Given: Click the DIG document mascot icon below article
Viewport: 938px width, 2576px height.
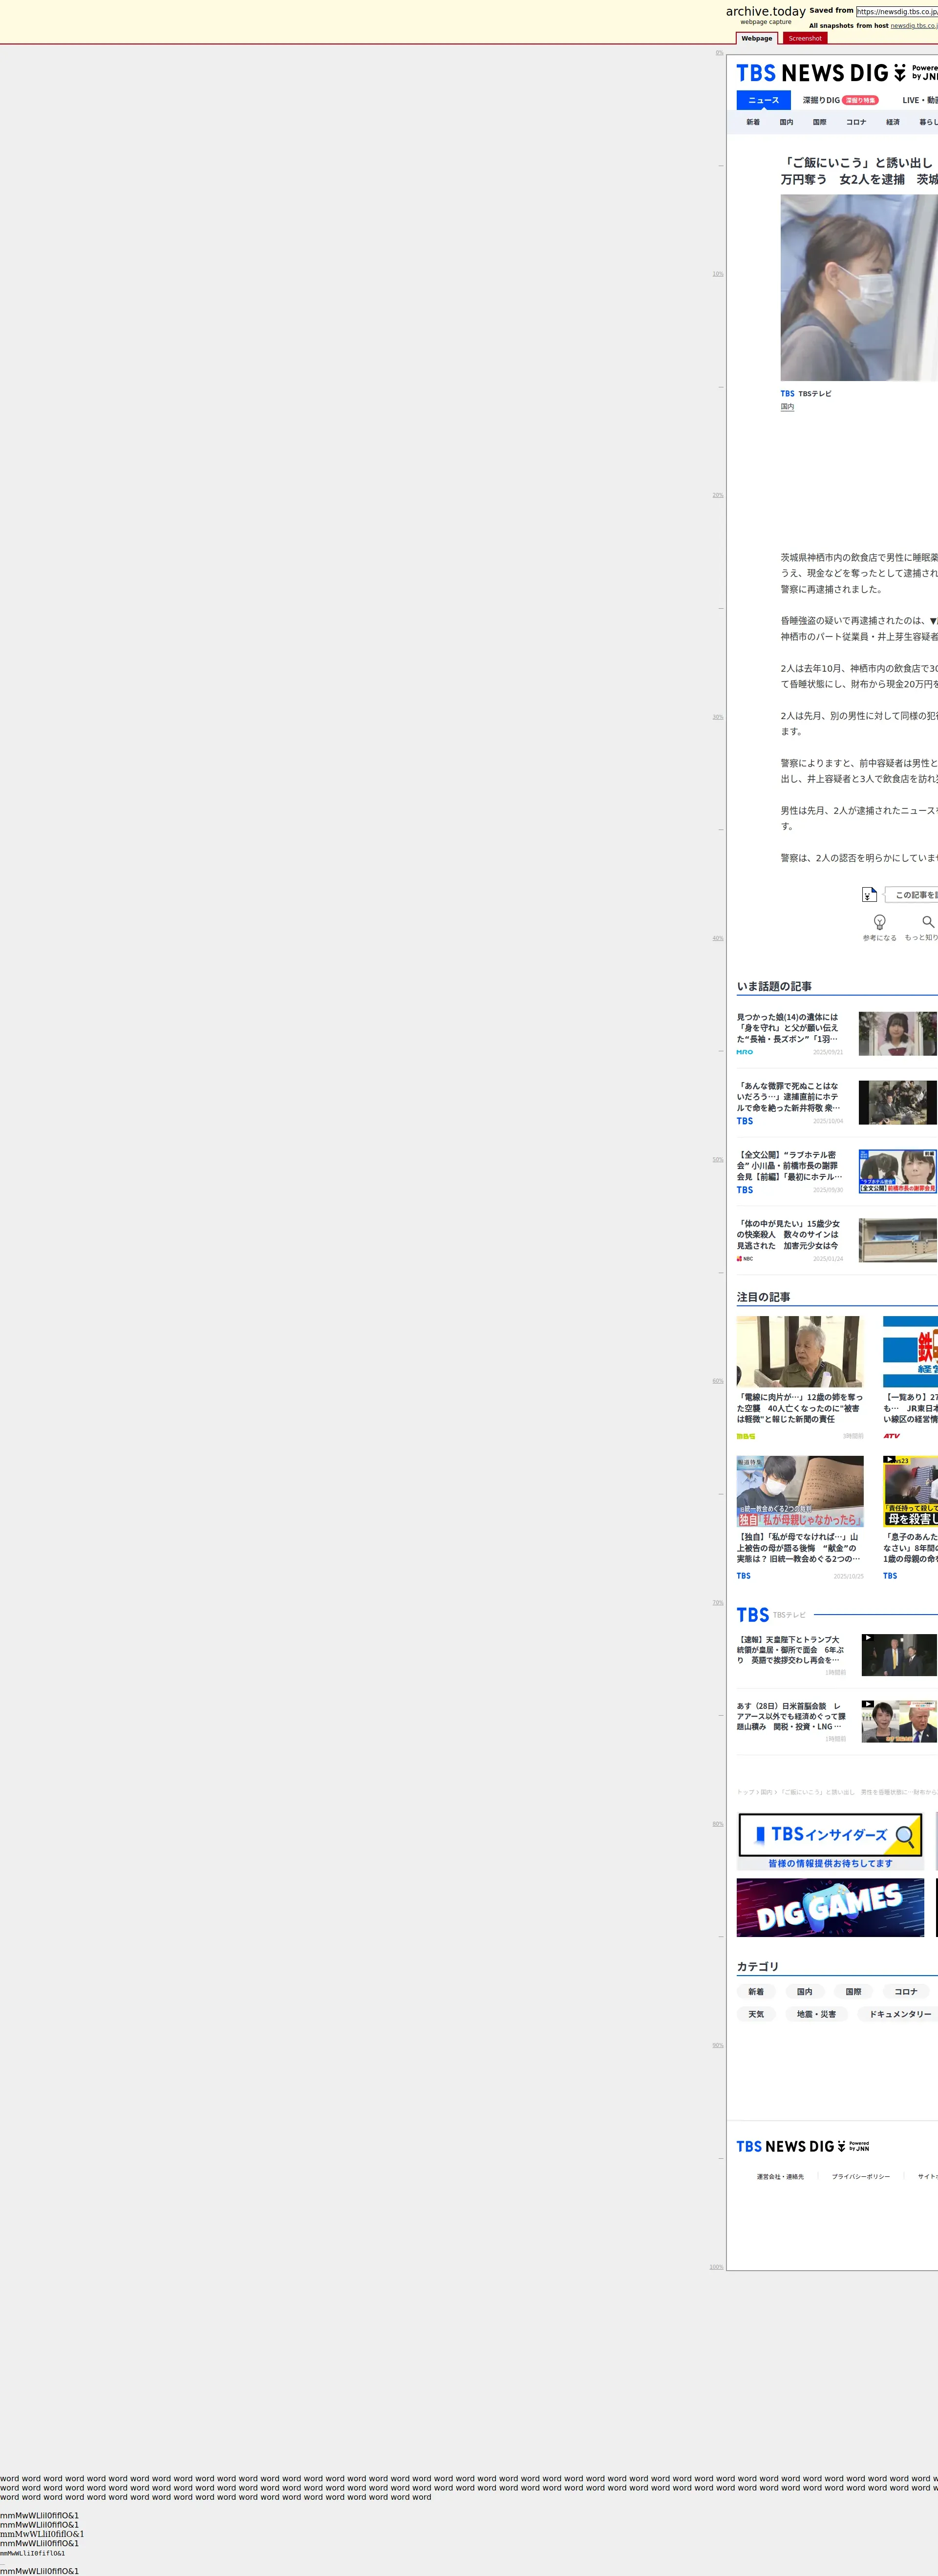Looking at the screenshot, I should (869, 895).
